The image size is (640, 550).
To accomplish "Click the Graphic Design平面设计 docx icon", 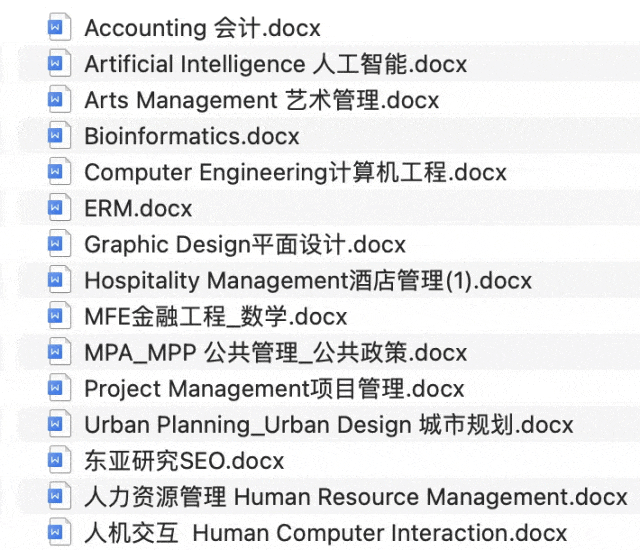I will (x=59, y=244).
